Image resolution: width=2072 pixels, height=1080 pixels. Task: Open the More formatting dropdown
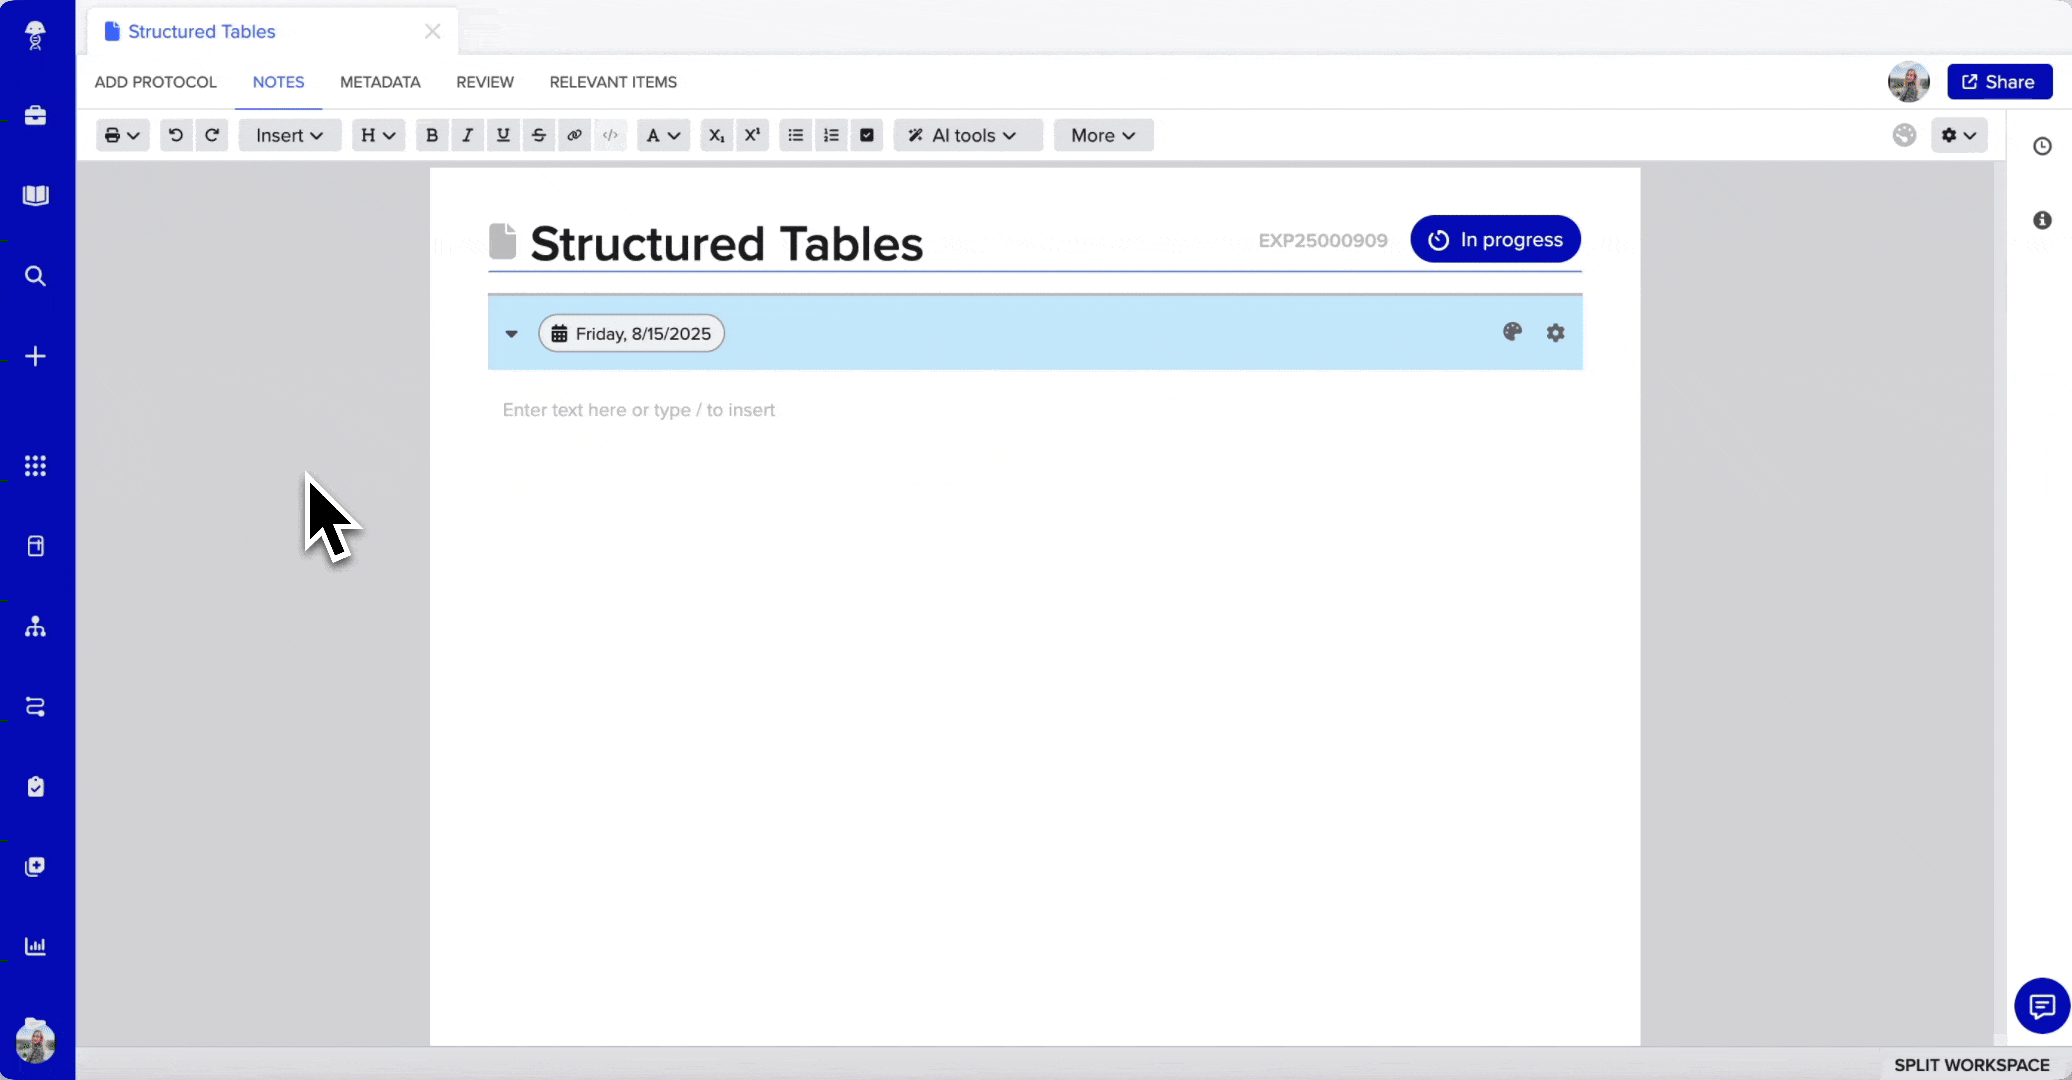(1102, 135)
